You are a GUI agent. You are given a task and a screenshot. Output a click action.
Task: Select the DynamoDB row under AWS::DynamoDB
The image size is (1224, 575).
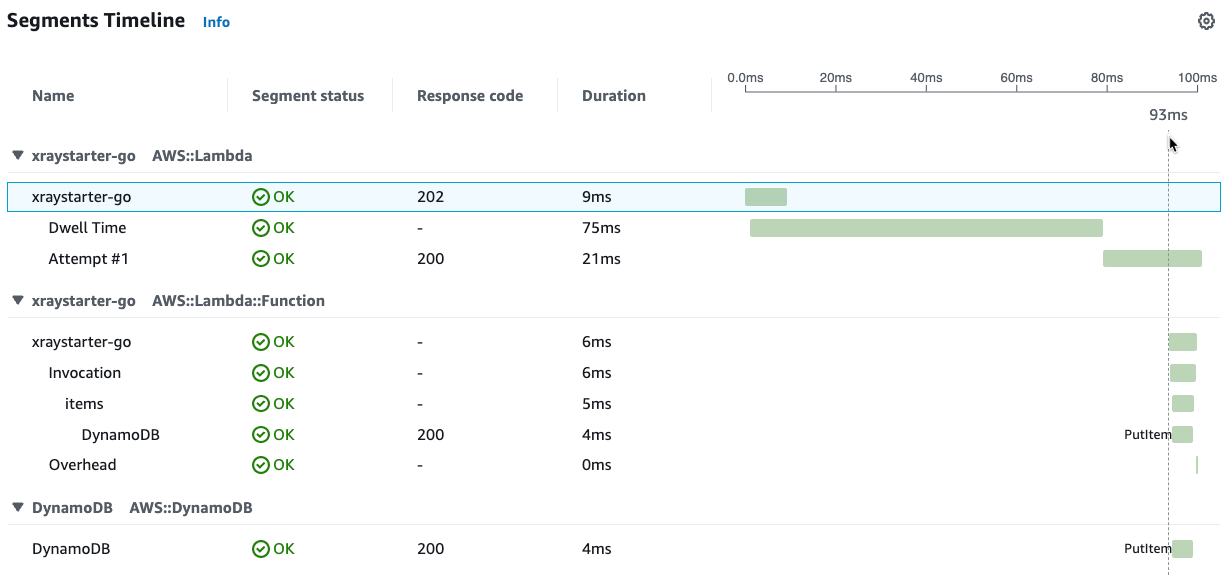point(613,549)
